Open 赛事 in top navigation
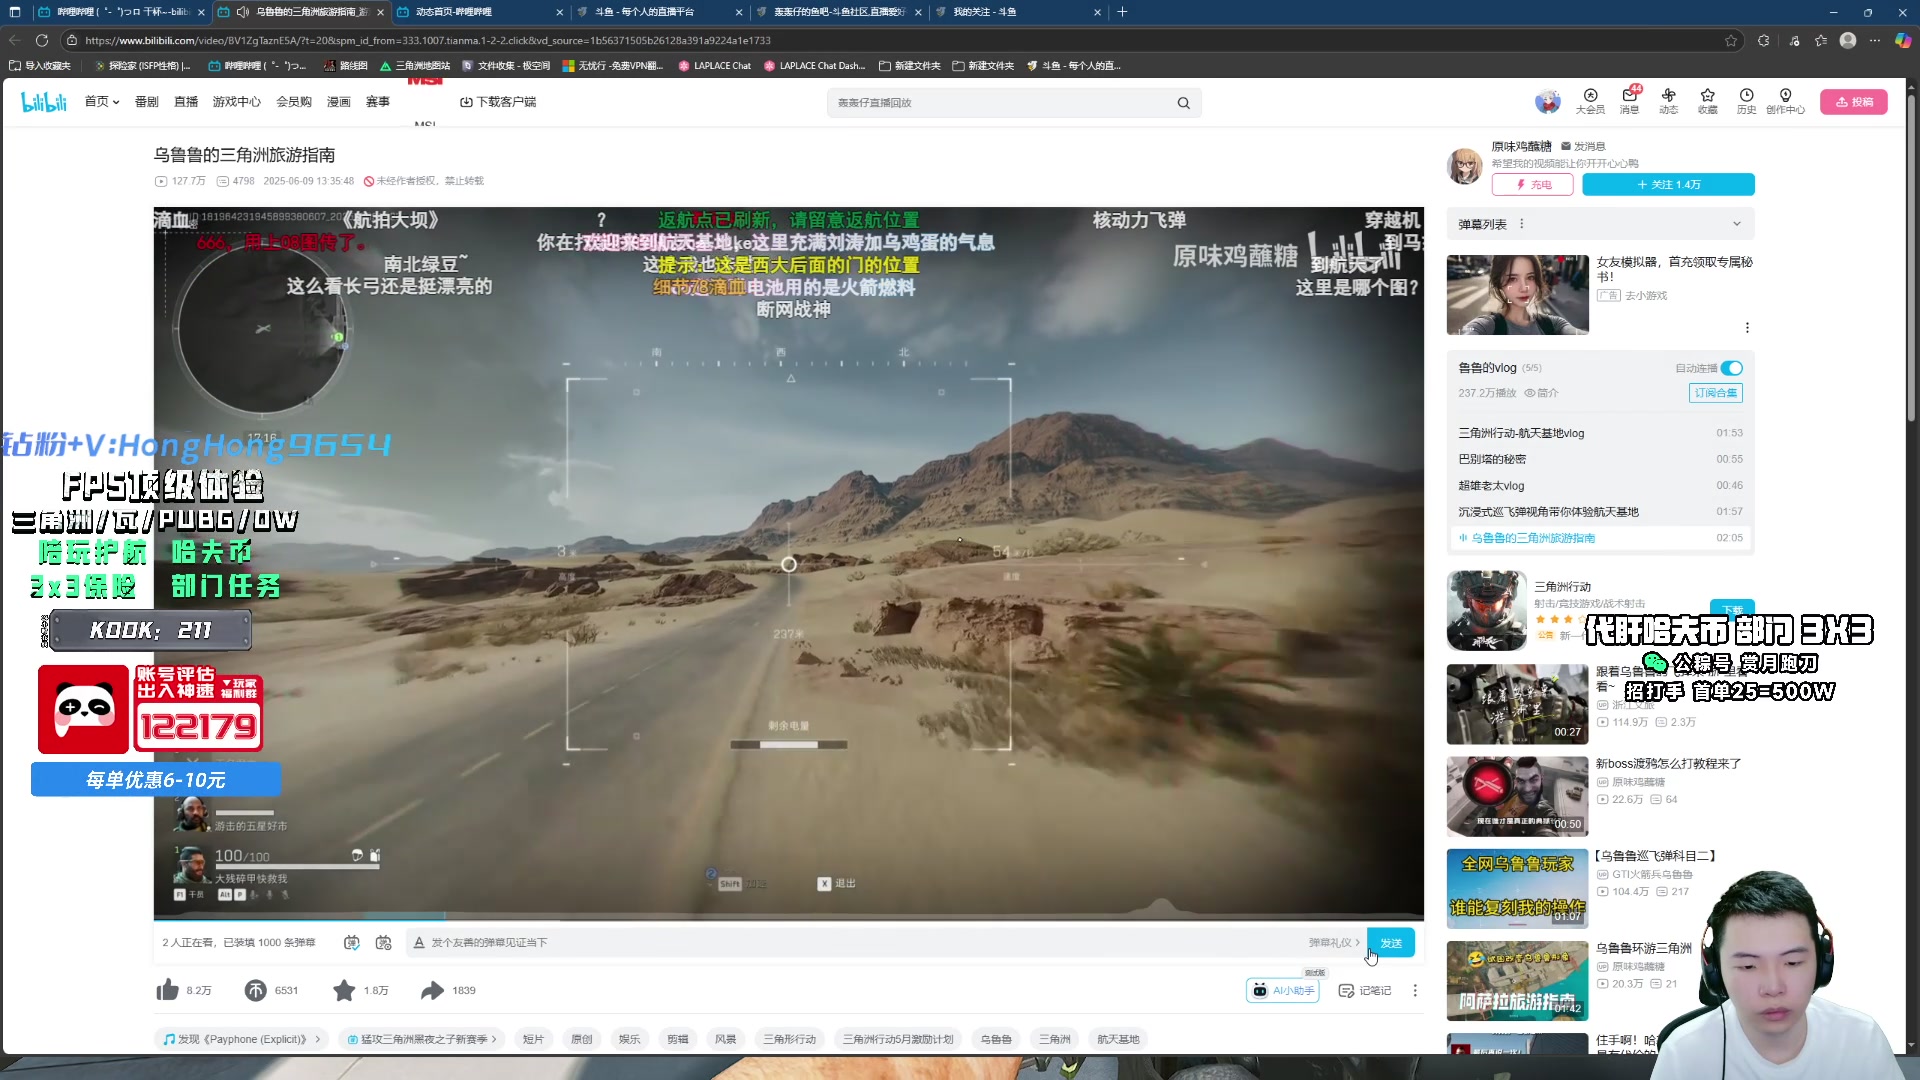 click(378, 102)
